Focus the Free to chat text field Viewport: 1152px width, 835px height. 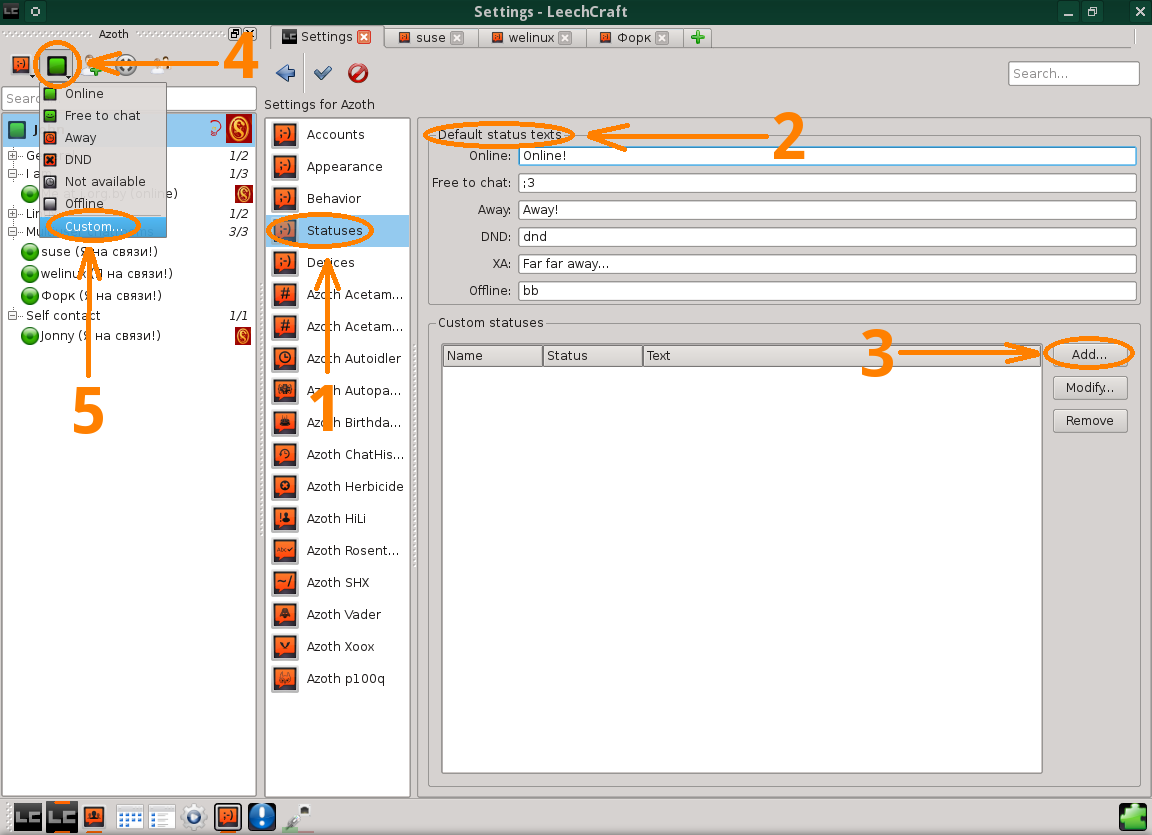tap(827, 183)
